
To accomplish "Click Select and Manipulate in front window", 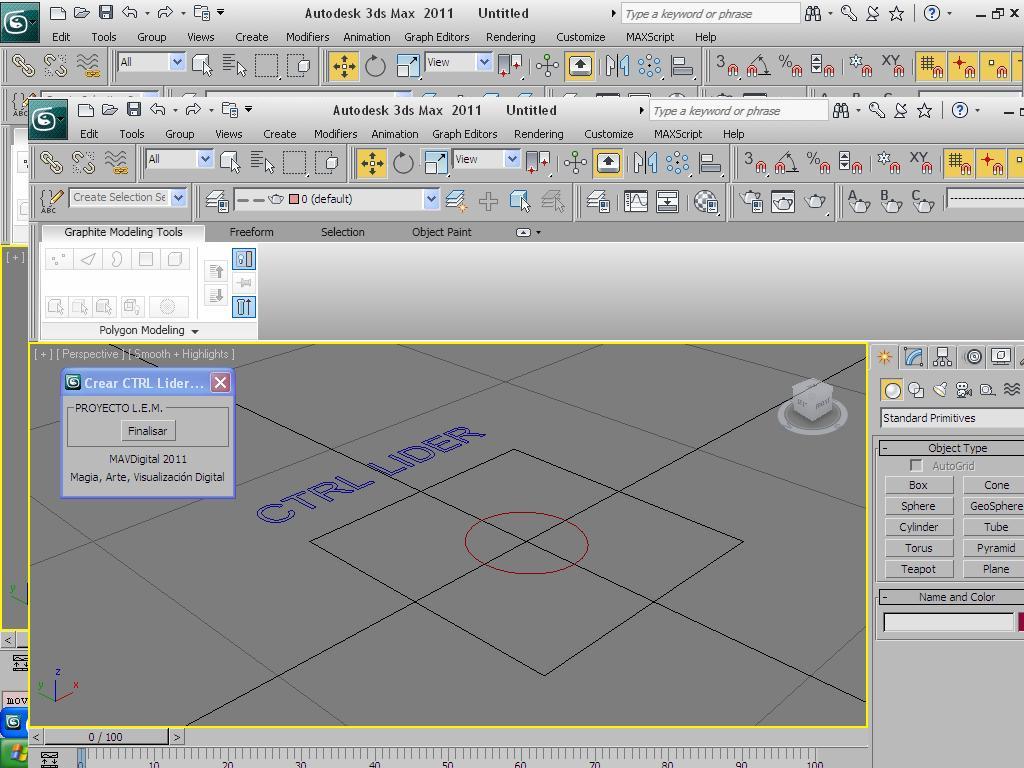I will coord(575,163).
